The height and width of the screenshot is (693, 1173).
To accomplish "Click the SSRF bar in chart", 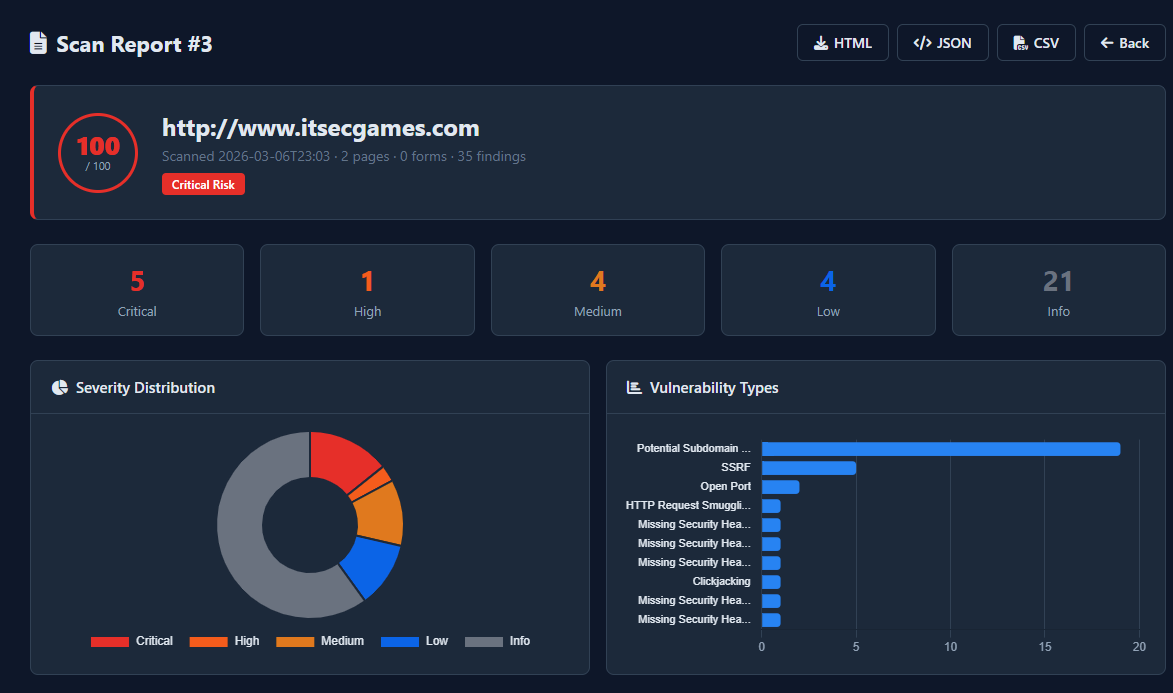I will coord(809,468).
